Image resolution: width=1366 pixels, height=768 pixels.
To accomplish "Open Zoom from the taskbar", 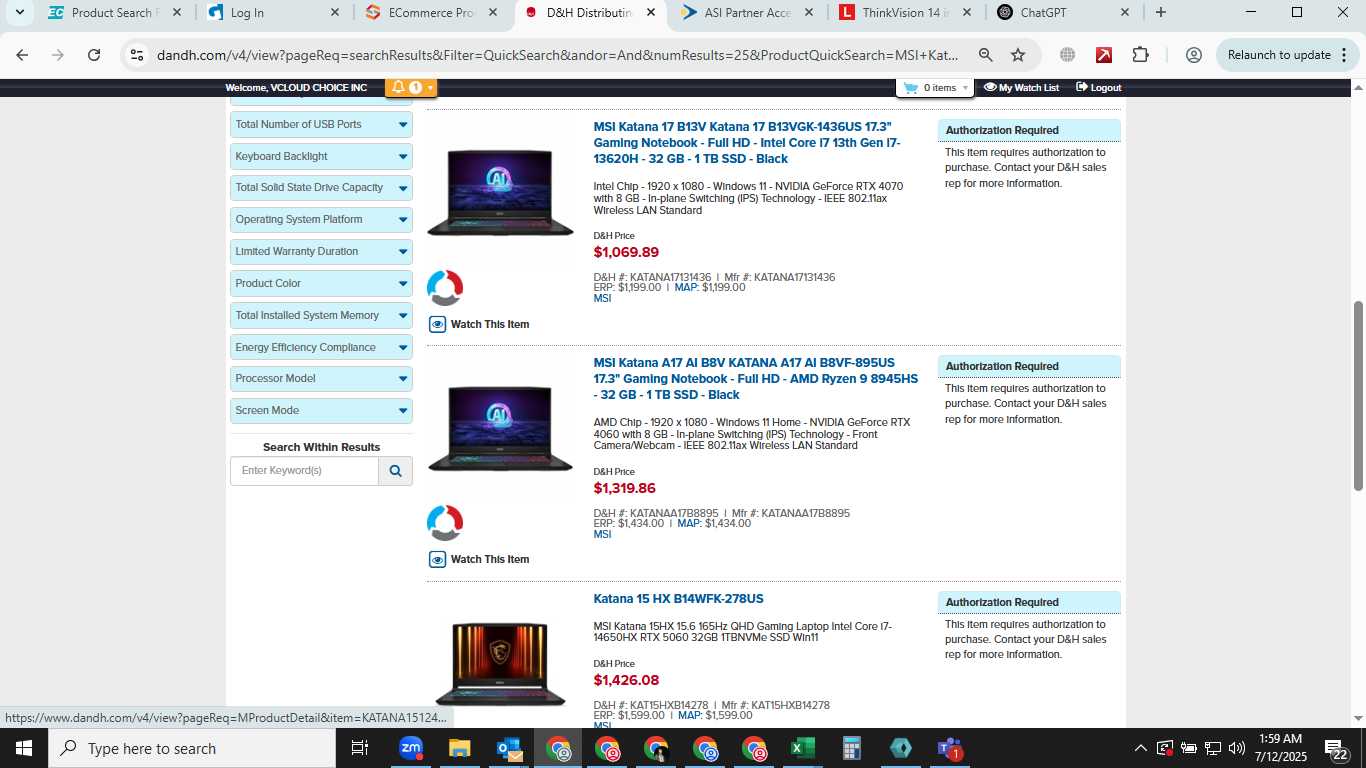I will click(x=411, y=748).
